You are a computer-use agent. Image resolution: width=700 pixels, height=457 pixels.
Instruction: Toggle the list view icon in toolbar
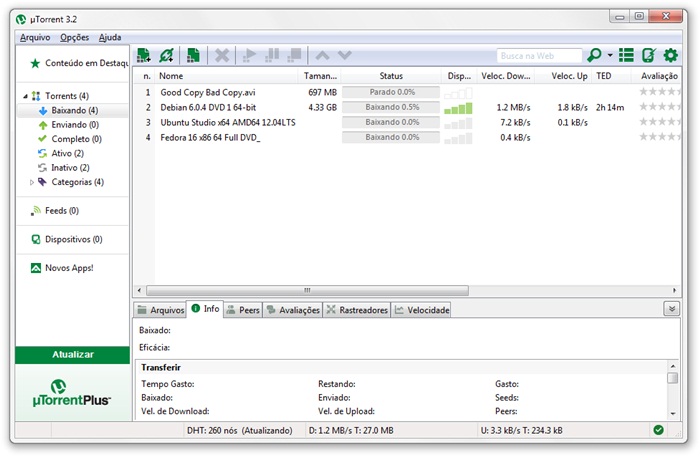point(627,56)
